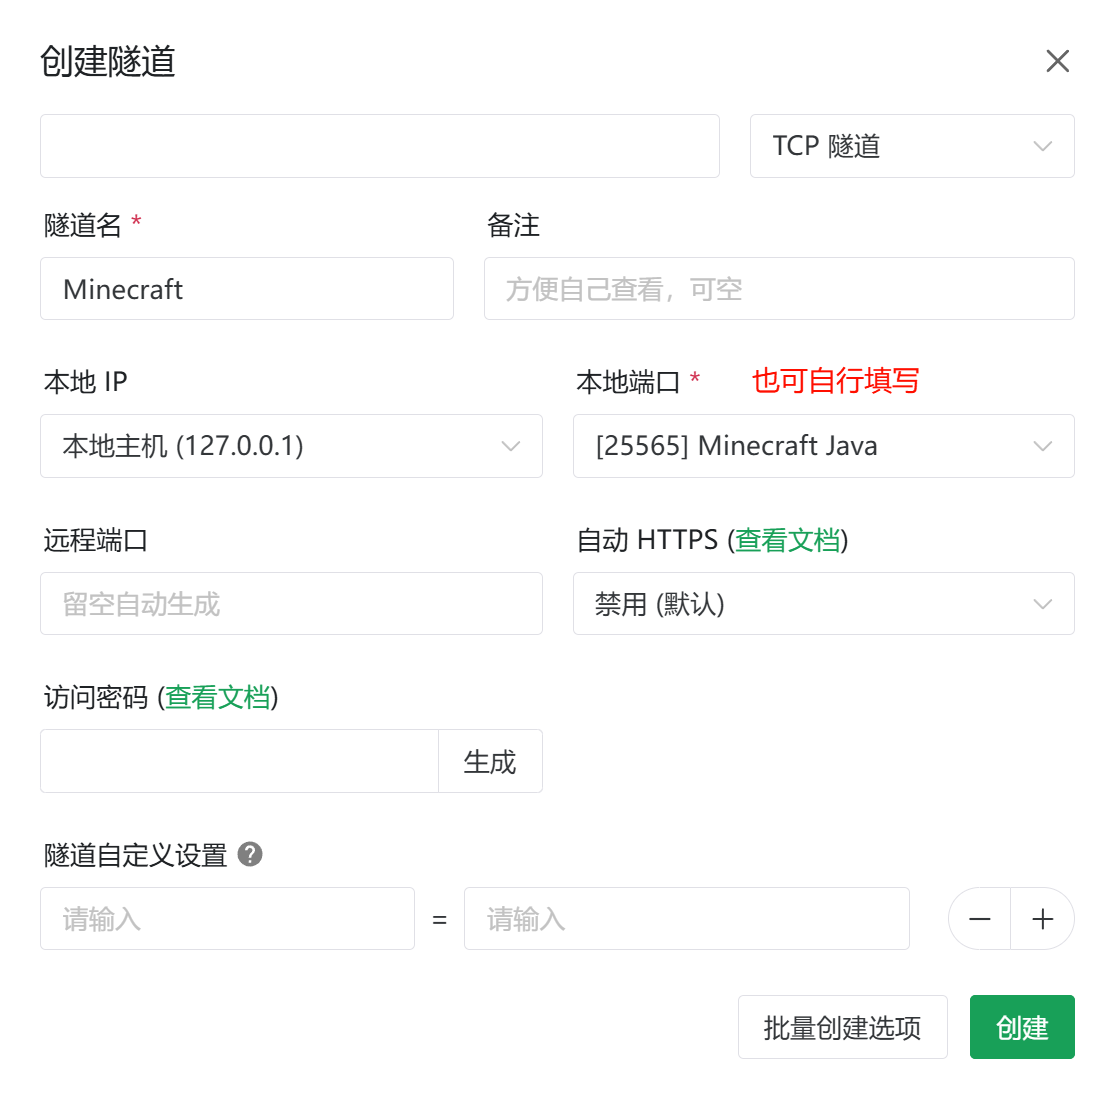The image size is (1115, 1097).
Task: Click the custom setting key input field
Action: pyautogui.click(x=227, y=919)
